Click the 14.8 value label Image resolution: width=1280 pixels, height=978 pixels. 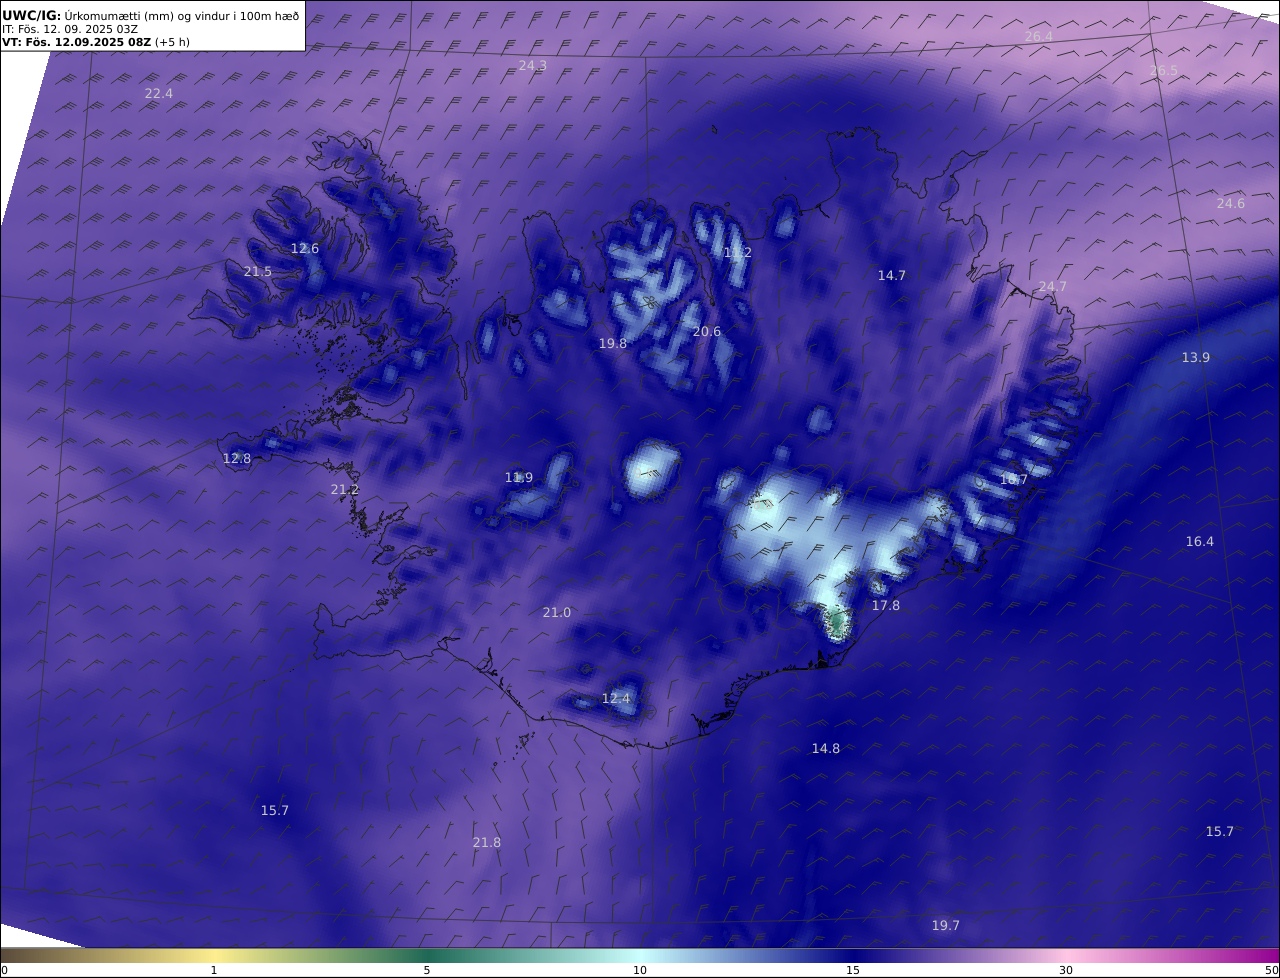tap(826, 748)
